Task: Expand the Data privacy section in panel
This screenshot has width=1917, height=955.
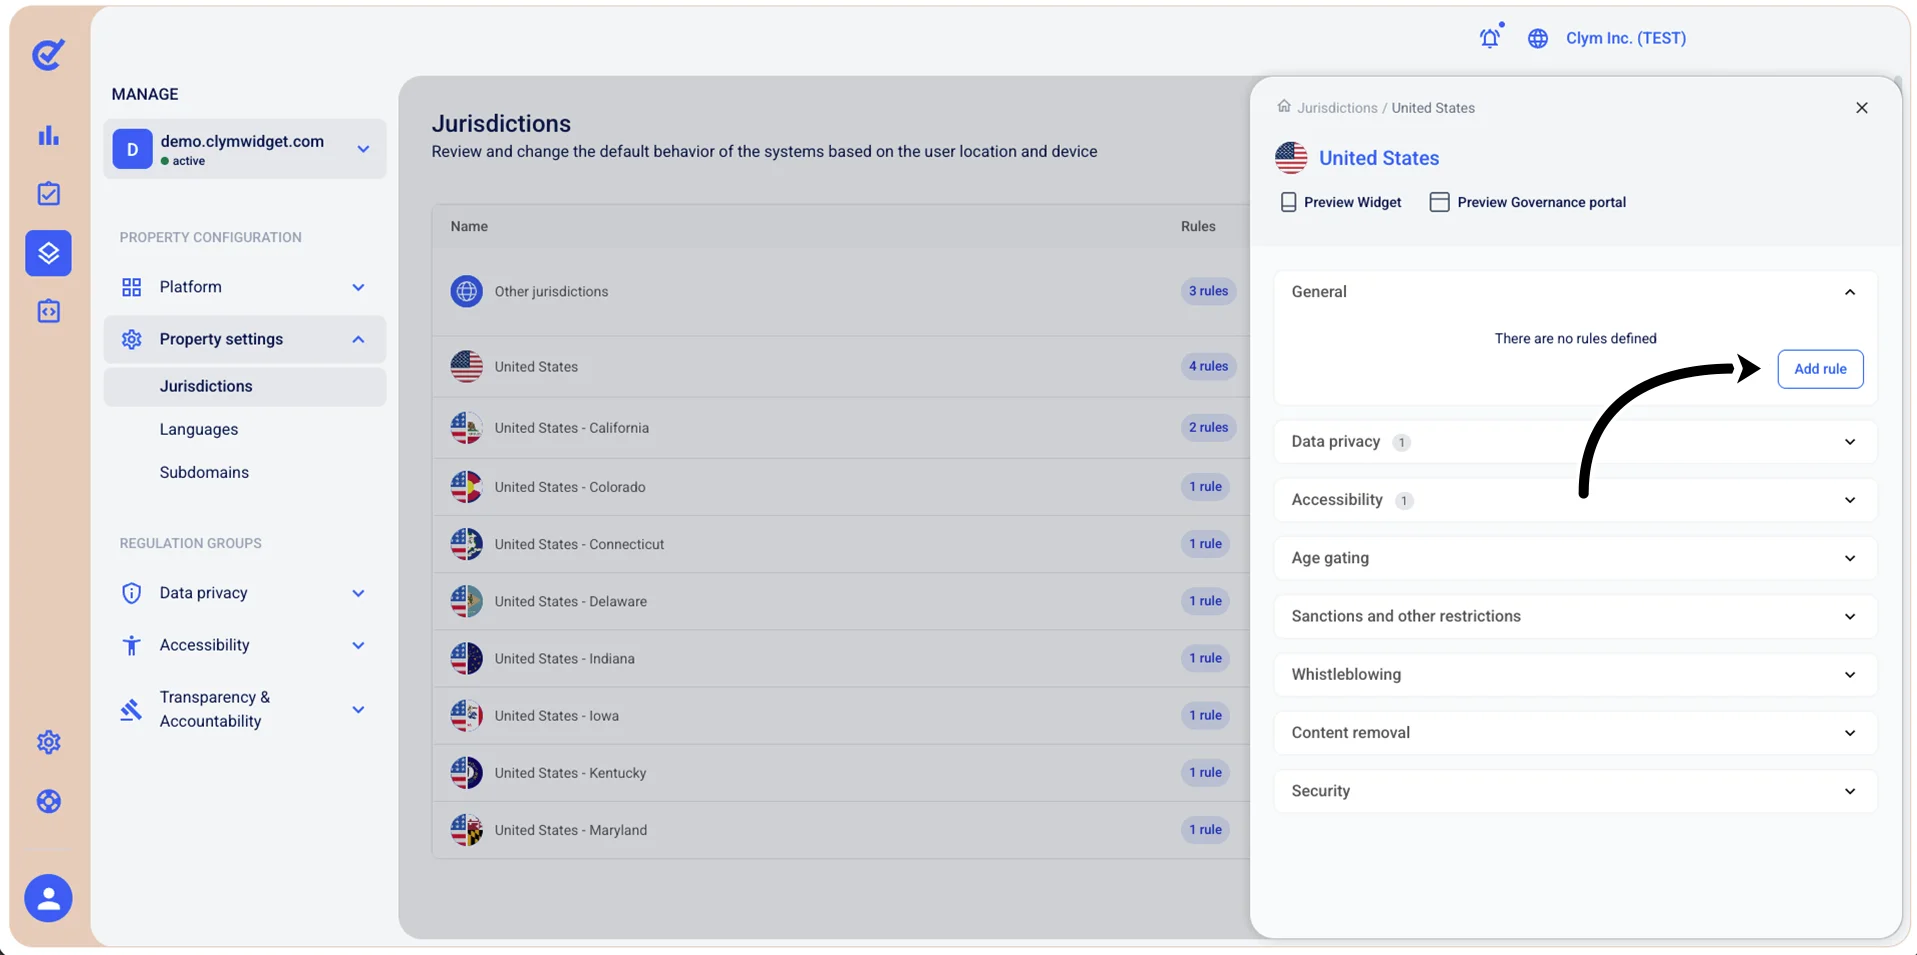Action: 1575,442
